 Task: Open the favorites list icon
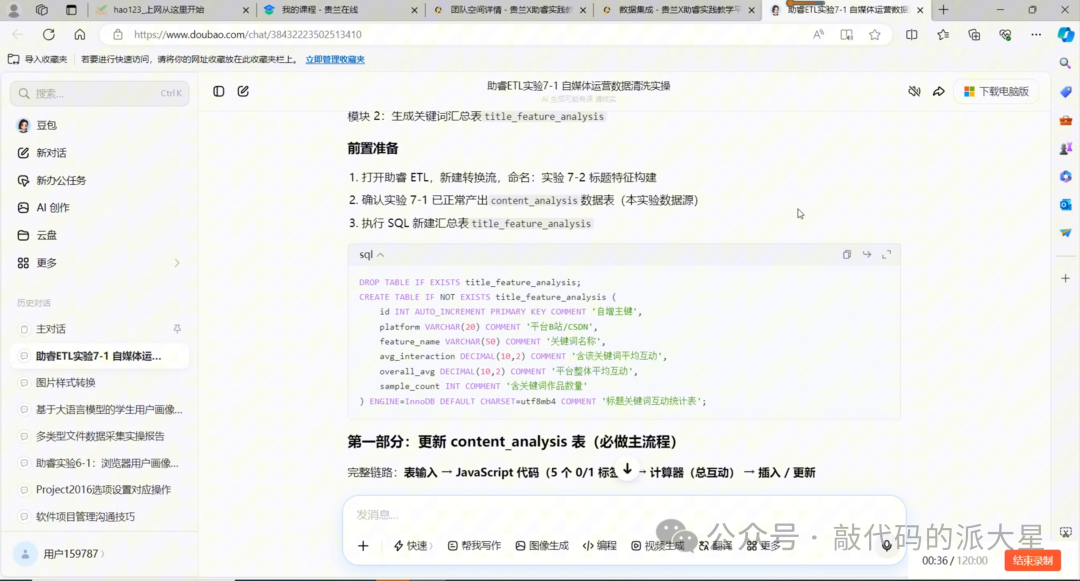pos(943,34)
